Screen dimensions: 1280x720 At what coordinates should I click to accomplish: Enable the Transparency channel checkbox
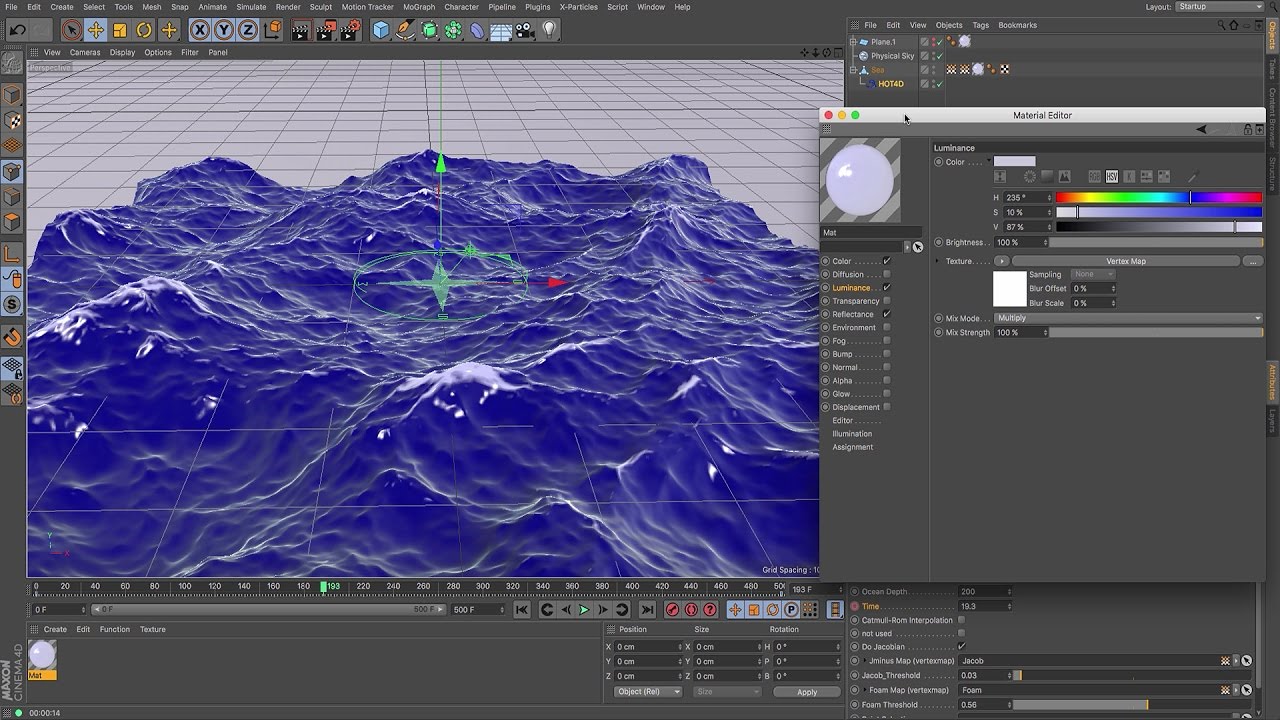coord(886,301)
